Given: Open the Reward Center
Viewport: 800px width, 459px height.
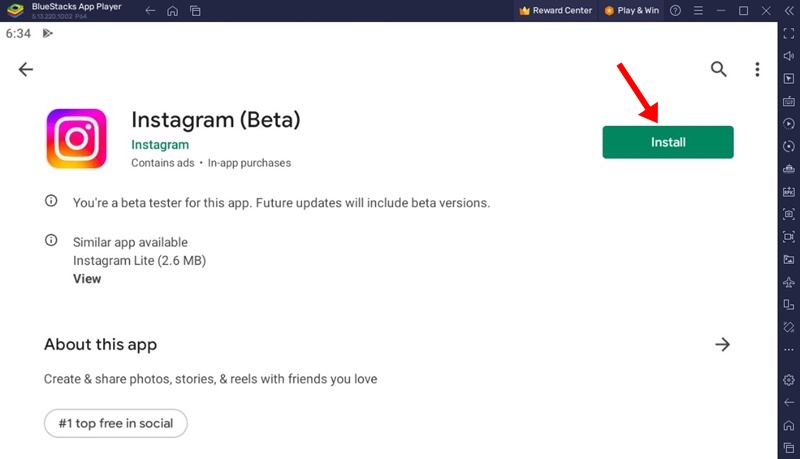Looking at the screenshot, I should [556, 10].
